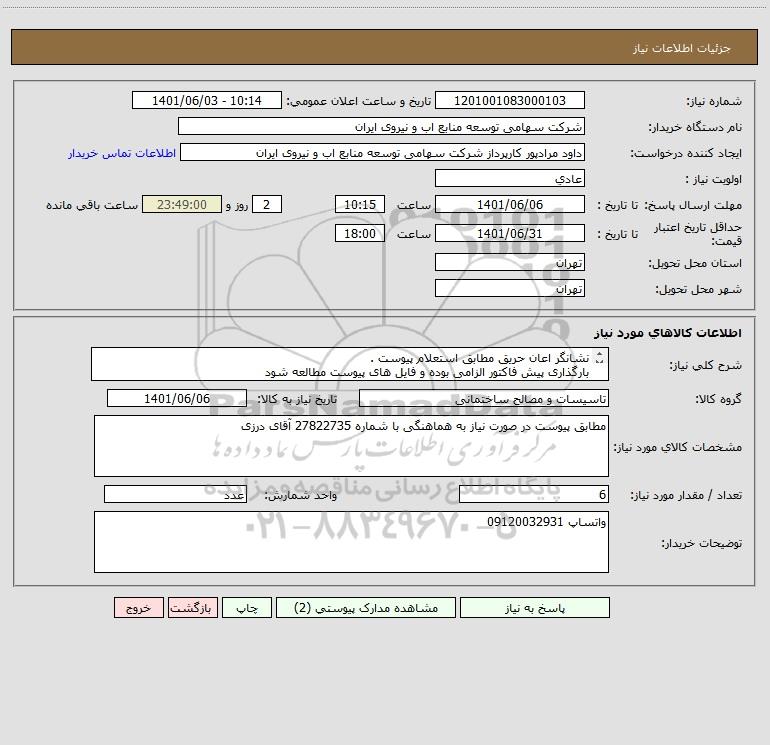Click the مشخصات کالای مورد نیاز text area
The height and width of the screenshot is (745, 770).
pyautogui.click(x=351, y=446)
